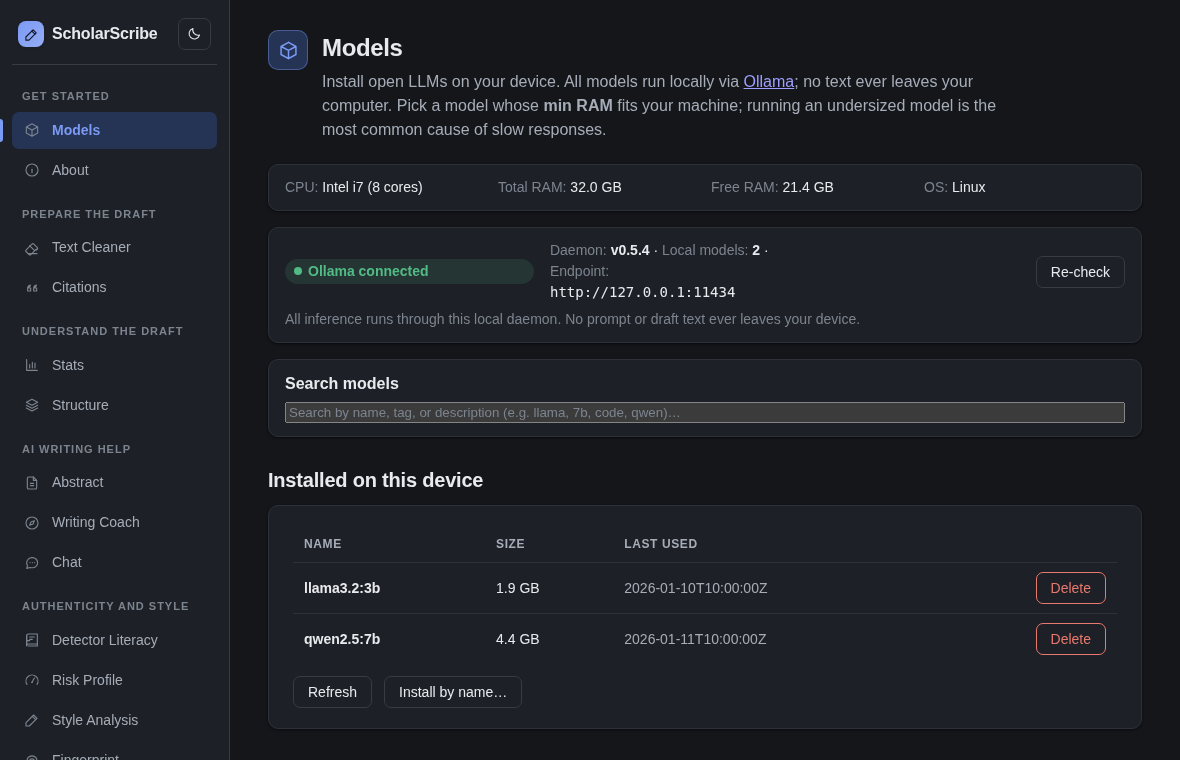
Task: Click the 4.4 GB size cell
Action: pyautogui.click(x=518, y=639)
